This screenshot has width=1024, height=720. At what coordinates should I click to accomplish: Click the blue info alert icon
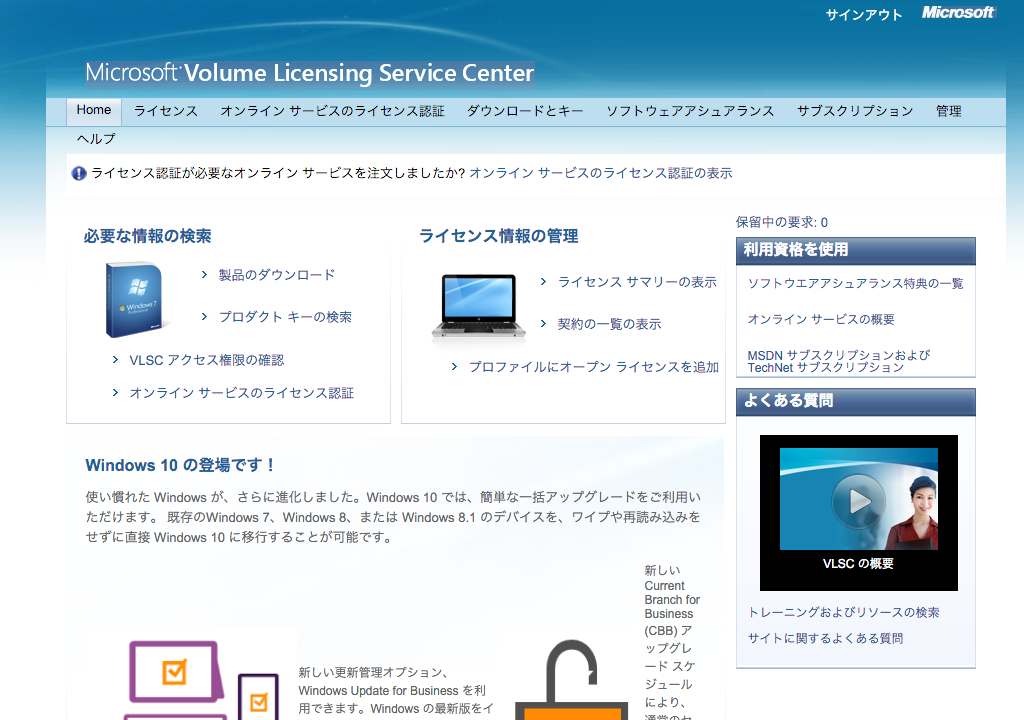click(x=79, y=173)
